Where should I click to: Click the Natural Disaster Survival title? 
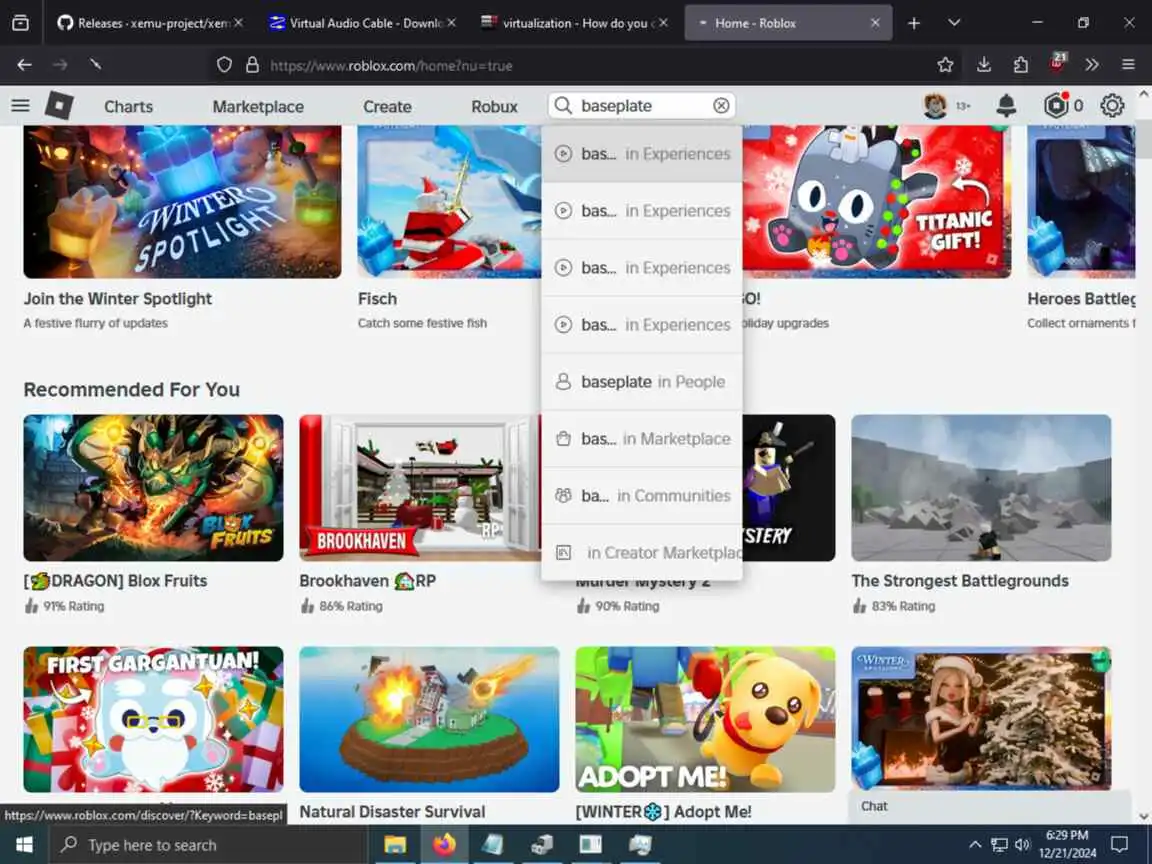coord(392,812)
